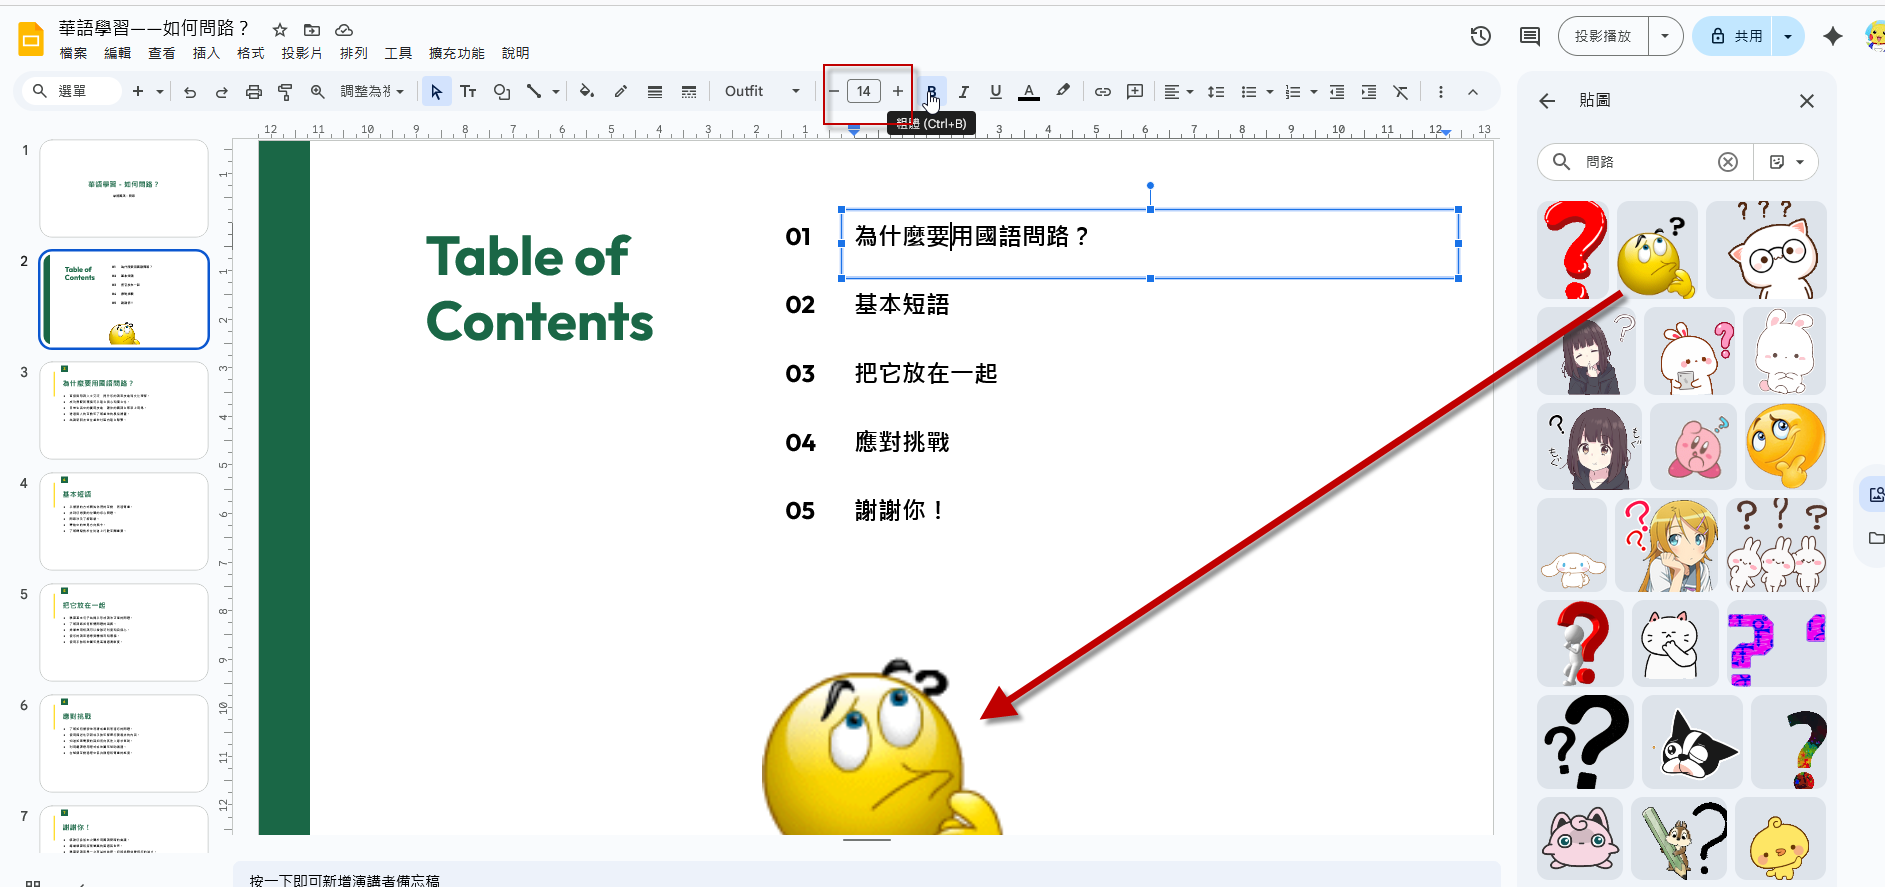Click the 共用 share button
The width and height of the screenshot is (1885, 887).
click(x=1736, y=36)
